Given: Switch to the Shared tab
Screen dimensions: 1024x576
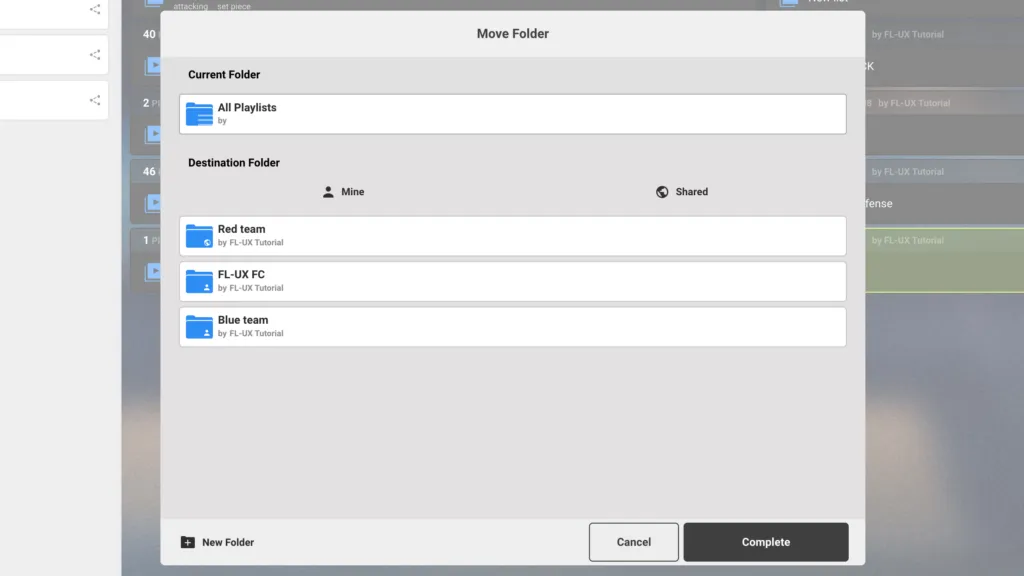Looking at the screenshot, I should click(x=682, y=191).
